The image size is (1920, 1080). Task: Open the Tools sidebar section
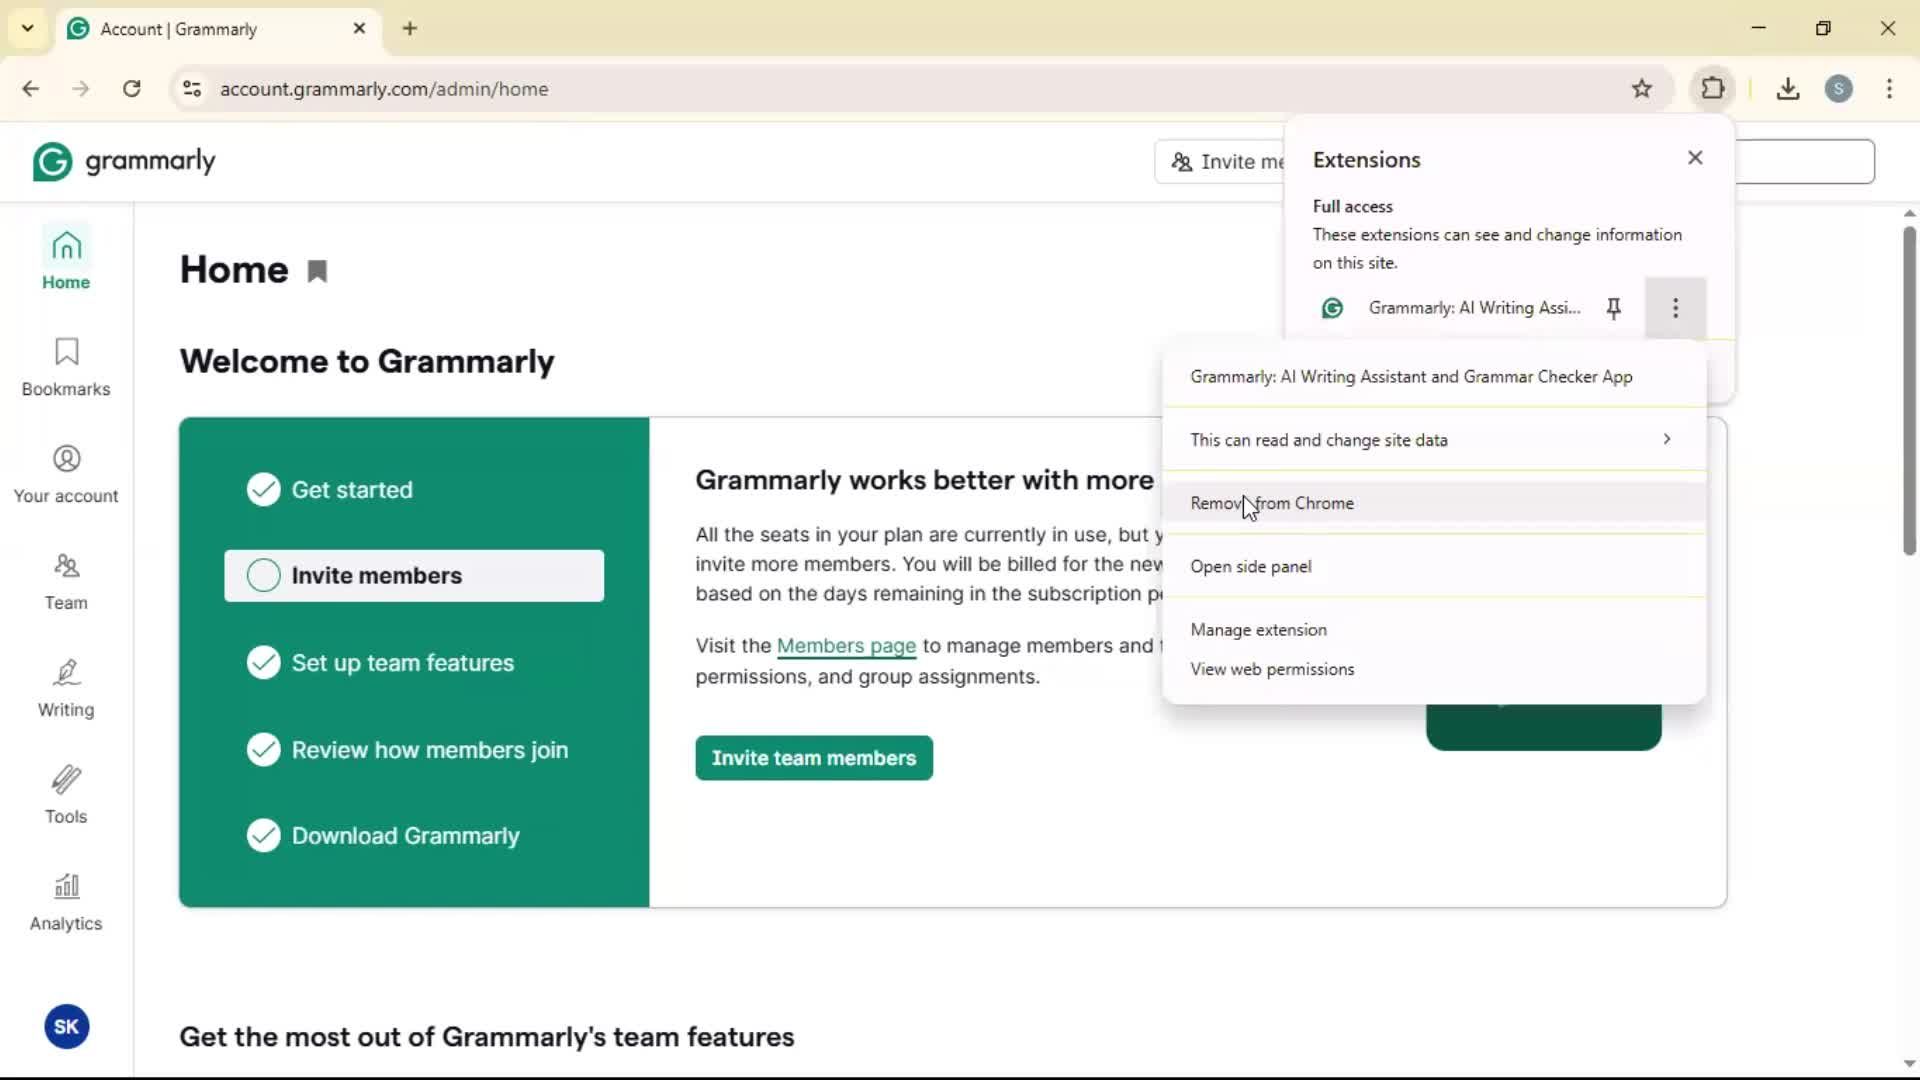(66, 796)
